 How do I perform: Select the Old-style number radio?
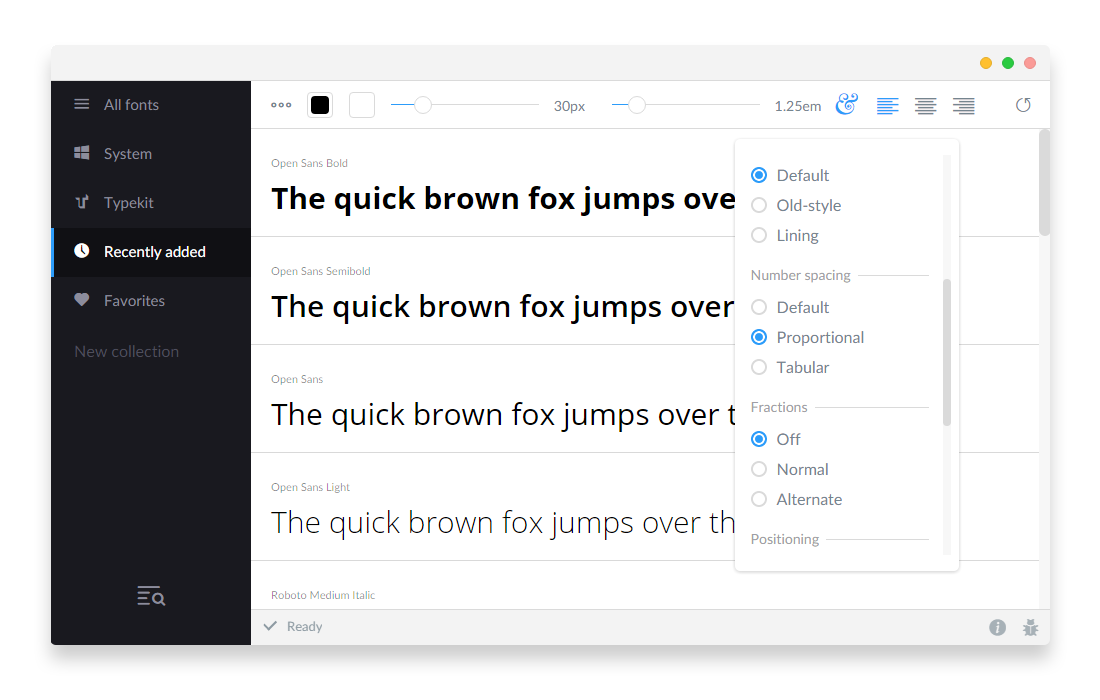(759, 206)
